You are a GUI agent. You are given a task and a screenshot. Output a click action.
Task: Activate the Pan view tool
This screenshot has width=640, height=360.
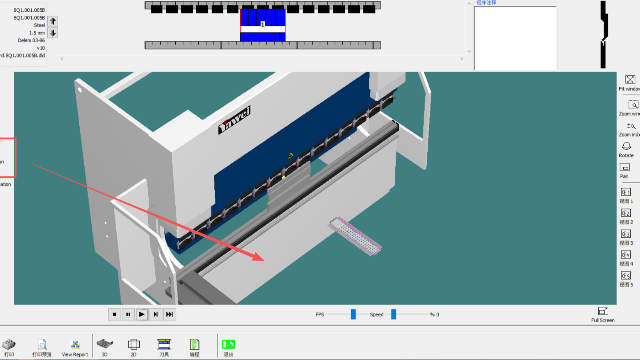(x=625, y=167)
